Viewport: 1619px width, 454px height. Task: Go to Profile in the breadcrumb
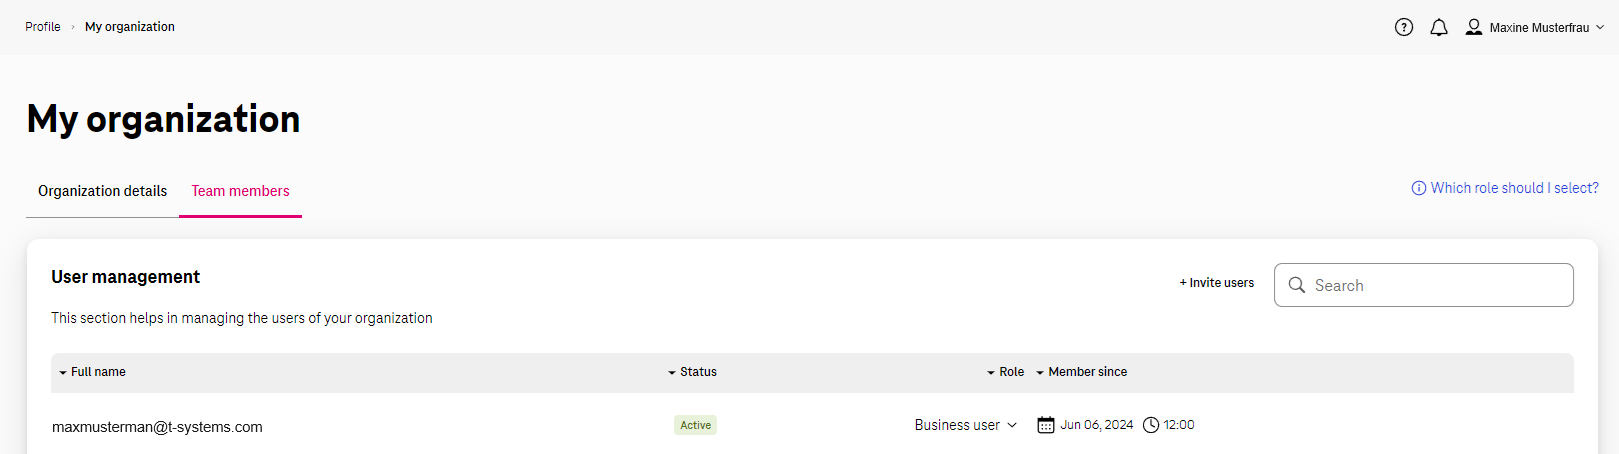pyautogui.click(x=43, y=27)
